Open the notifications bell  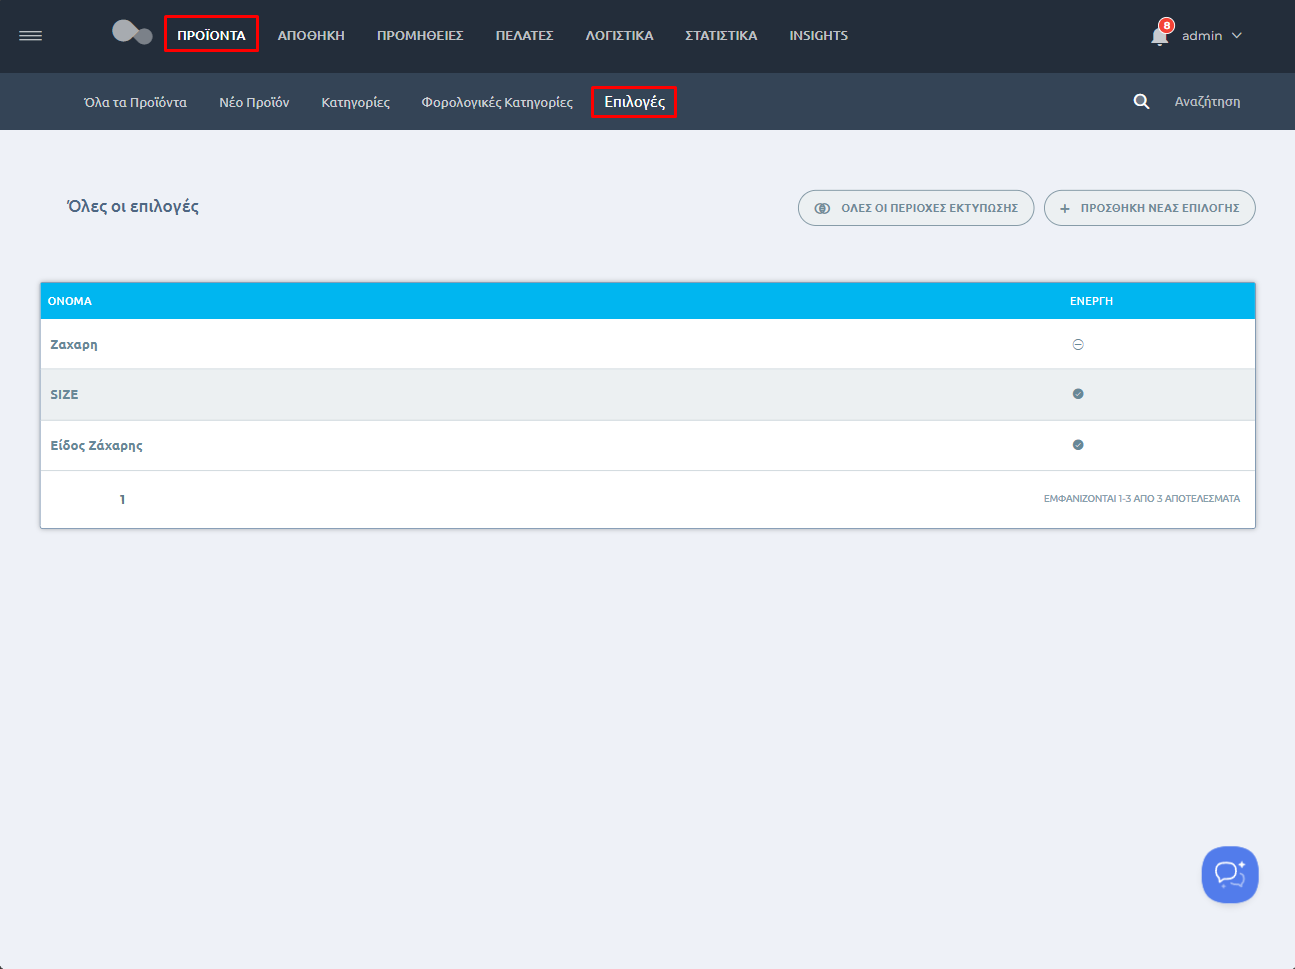click(x=1160, y=35)
